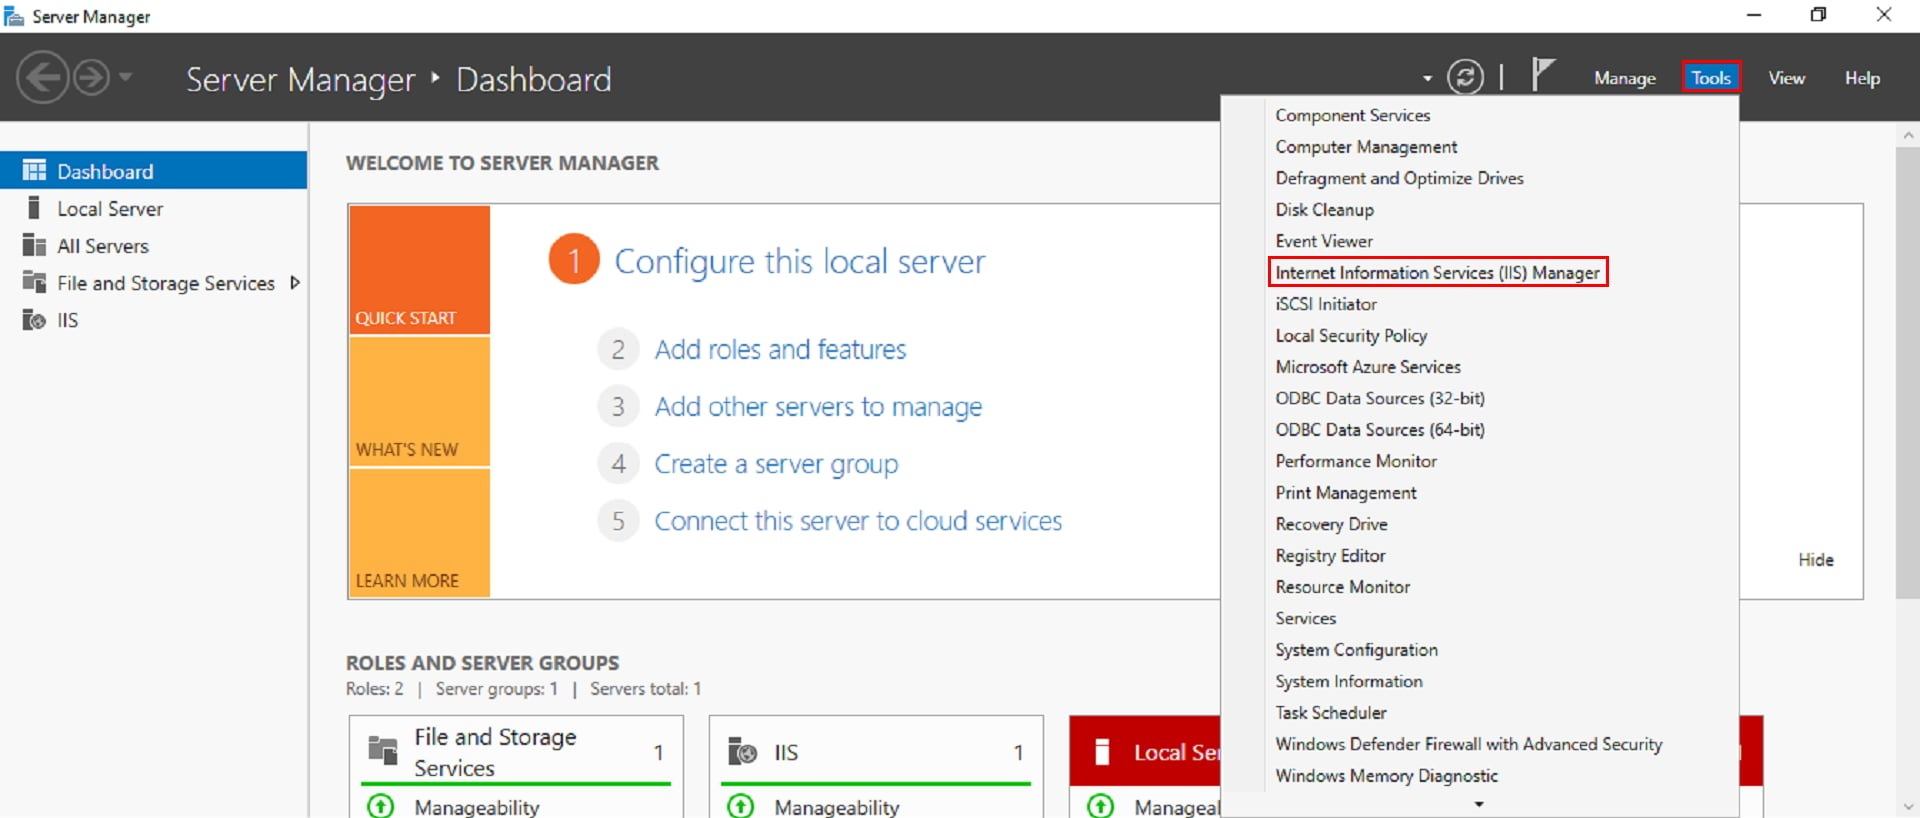1920x818 pixels.
Task: Select All Servers in navigation pane
Action: [154, 245]
